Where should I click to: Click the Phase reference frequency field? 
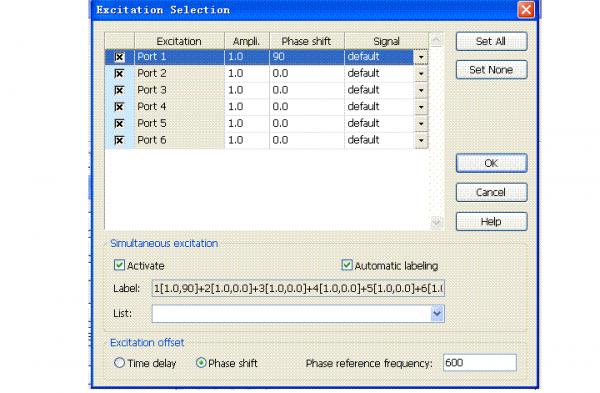click(x=480, y=362)
